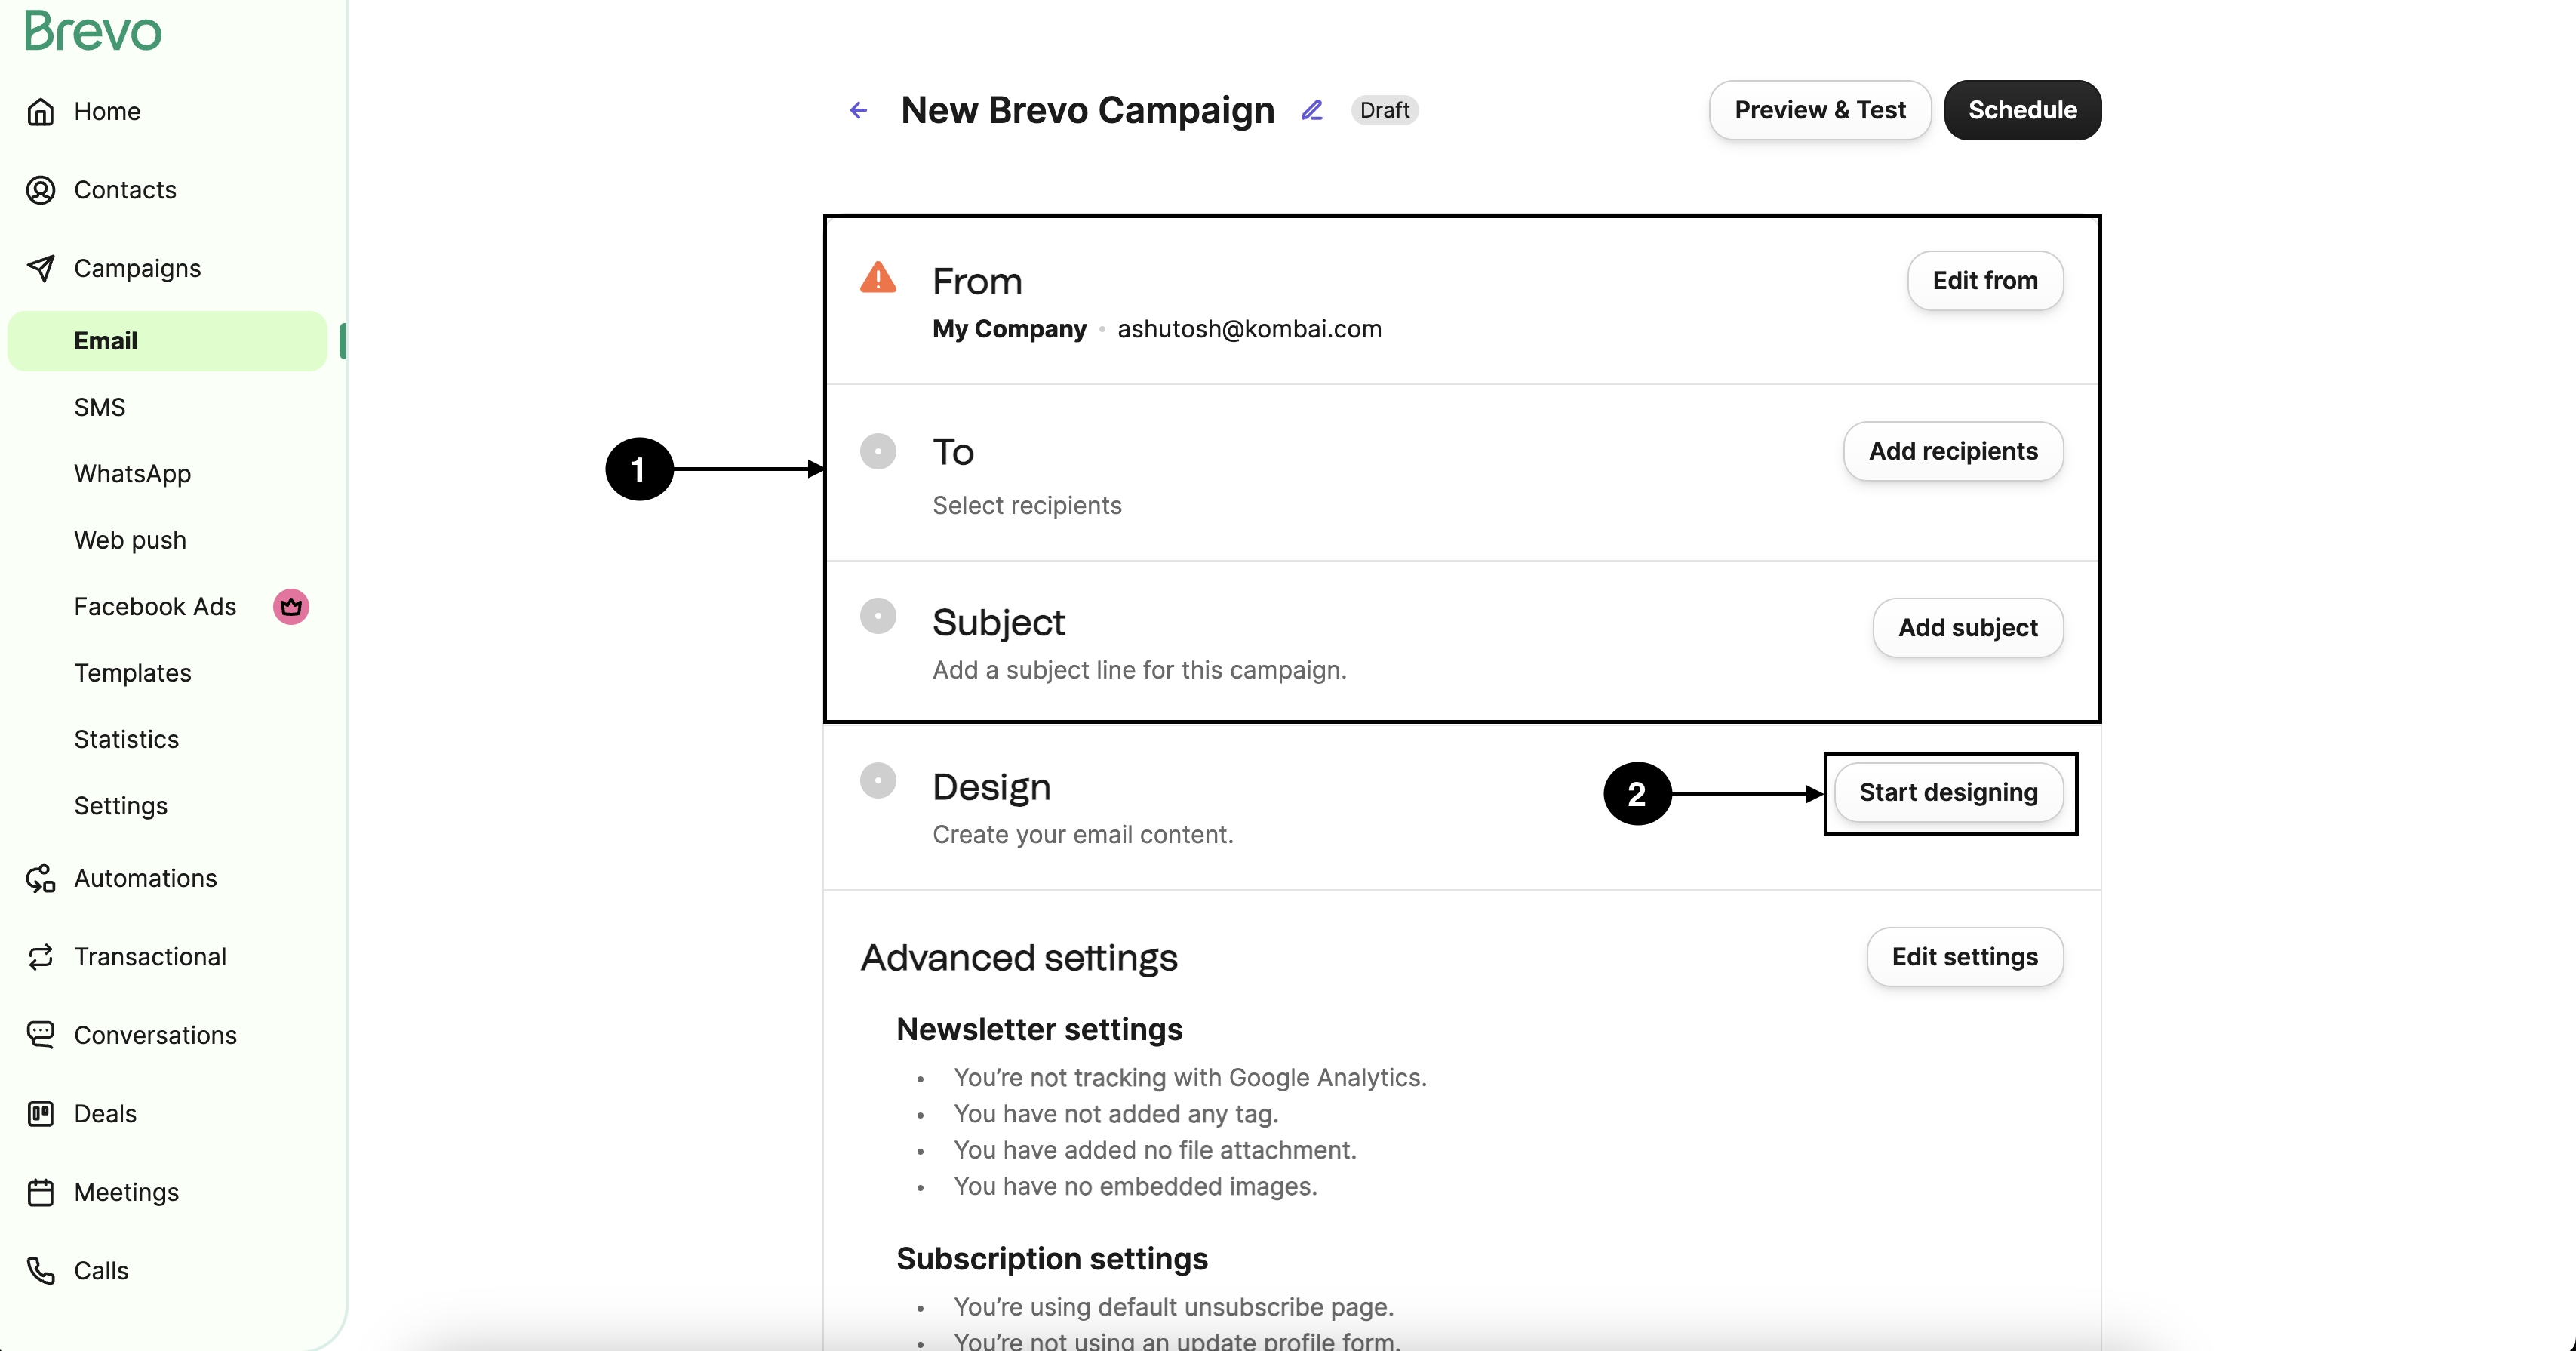Click the Calls phone icon
This screenshot has height=1351, width=2576.
click(x=40, y=1271)
